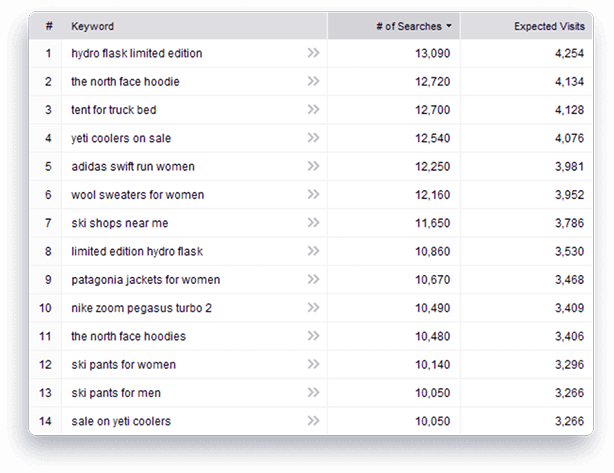Click expected visits value 4,128
Image resolution: width=614 pixels, height=473 pixels.
[569, 110]
